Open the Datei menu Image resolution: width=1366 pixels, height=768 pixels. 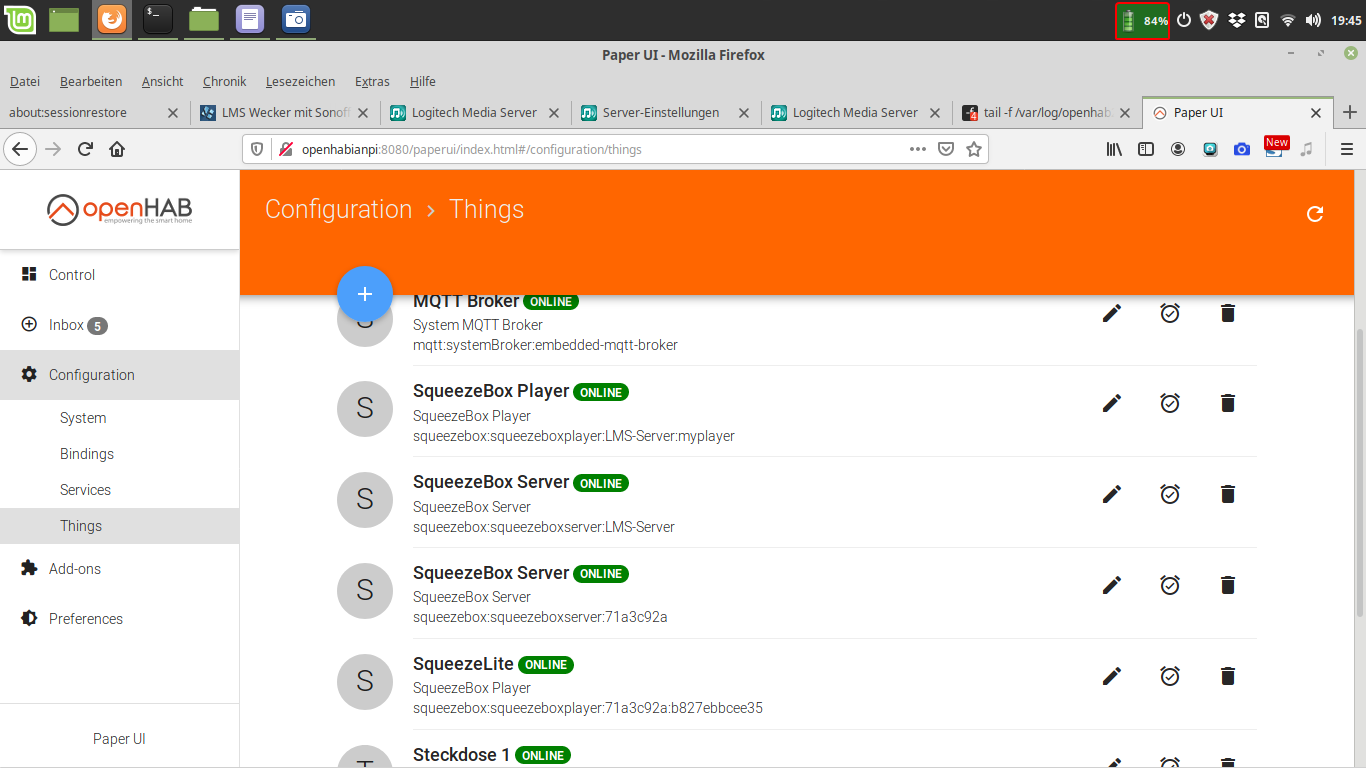[25, 81]
